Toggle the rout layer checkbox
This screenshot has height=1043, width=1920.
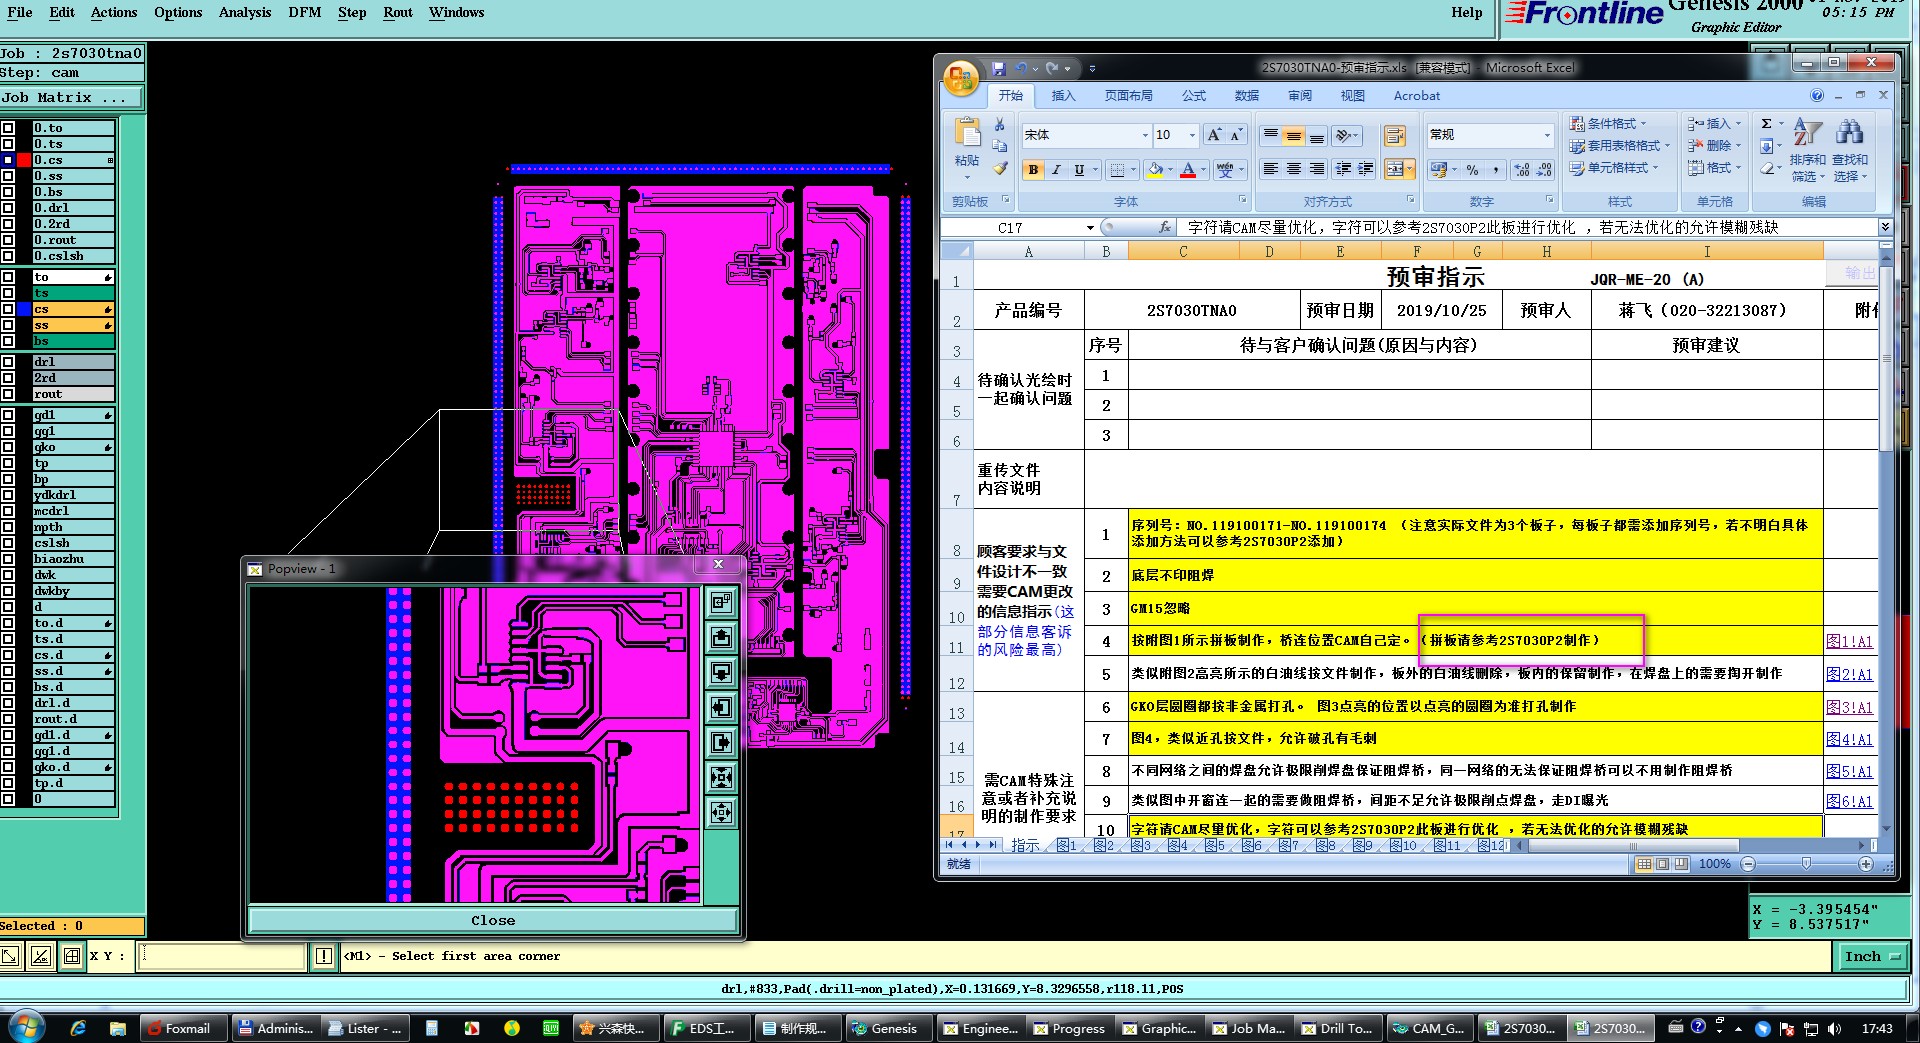(8, 394)
